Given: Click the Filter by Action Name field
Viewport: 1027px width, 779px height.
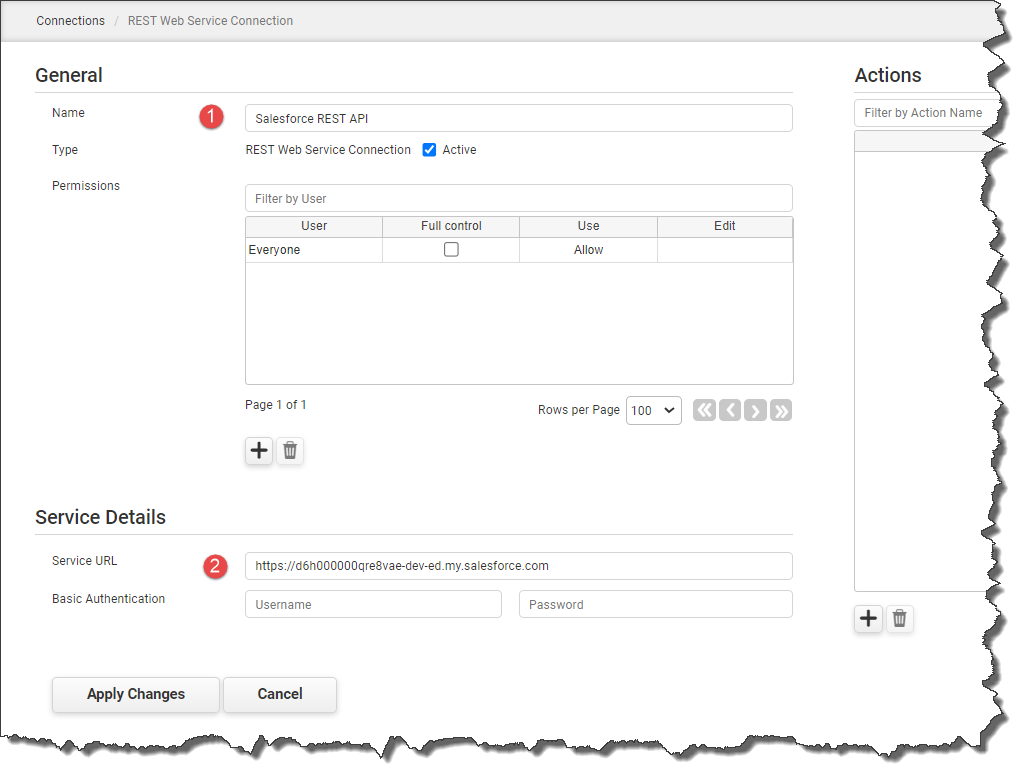Looking at the screenshot, I should [x=925, y=113].
